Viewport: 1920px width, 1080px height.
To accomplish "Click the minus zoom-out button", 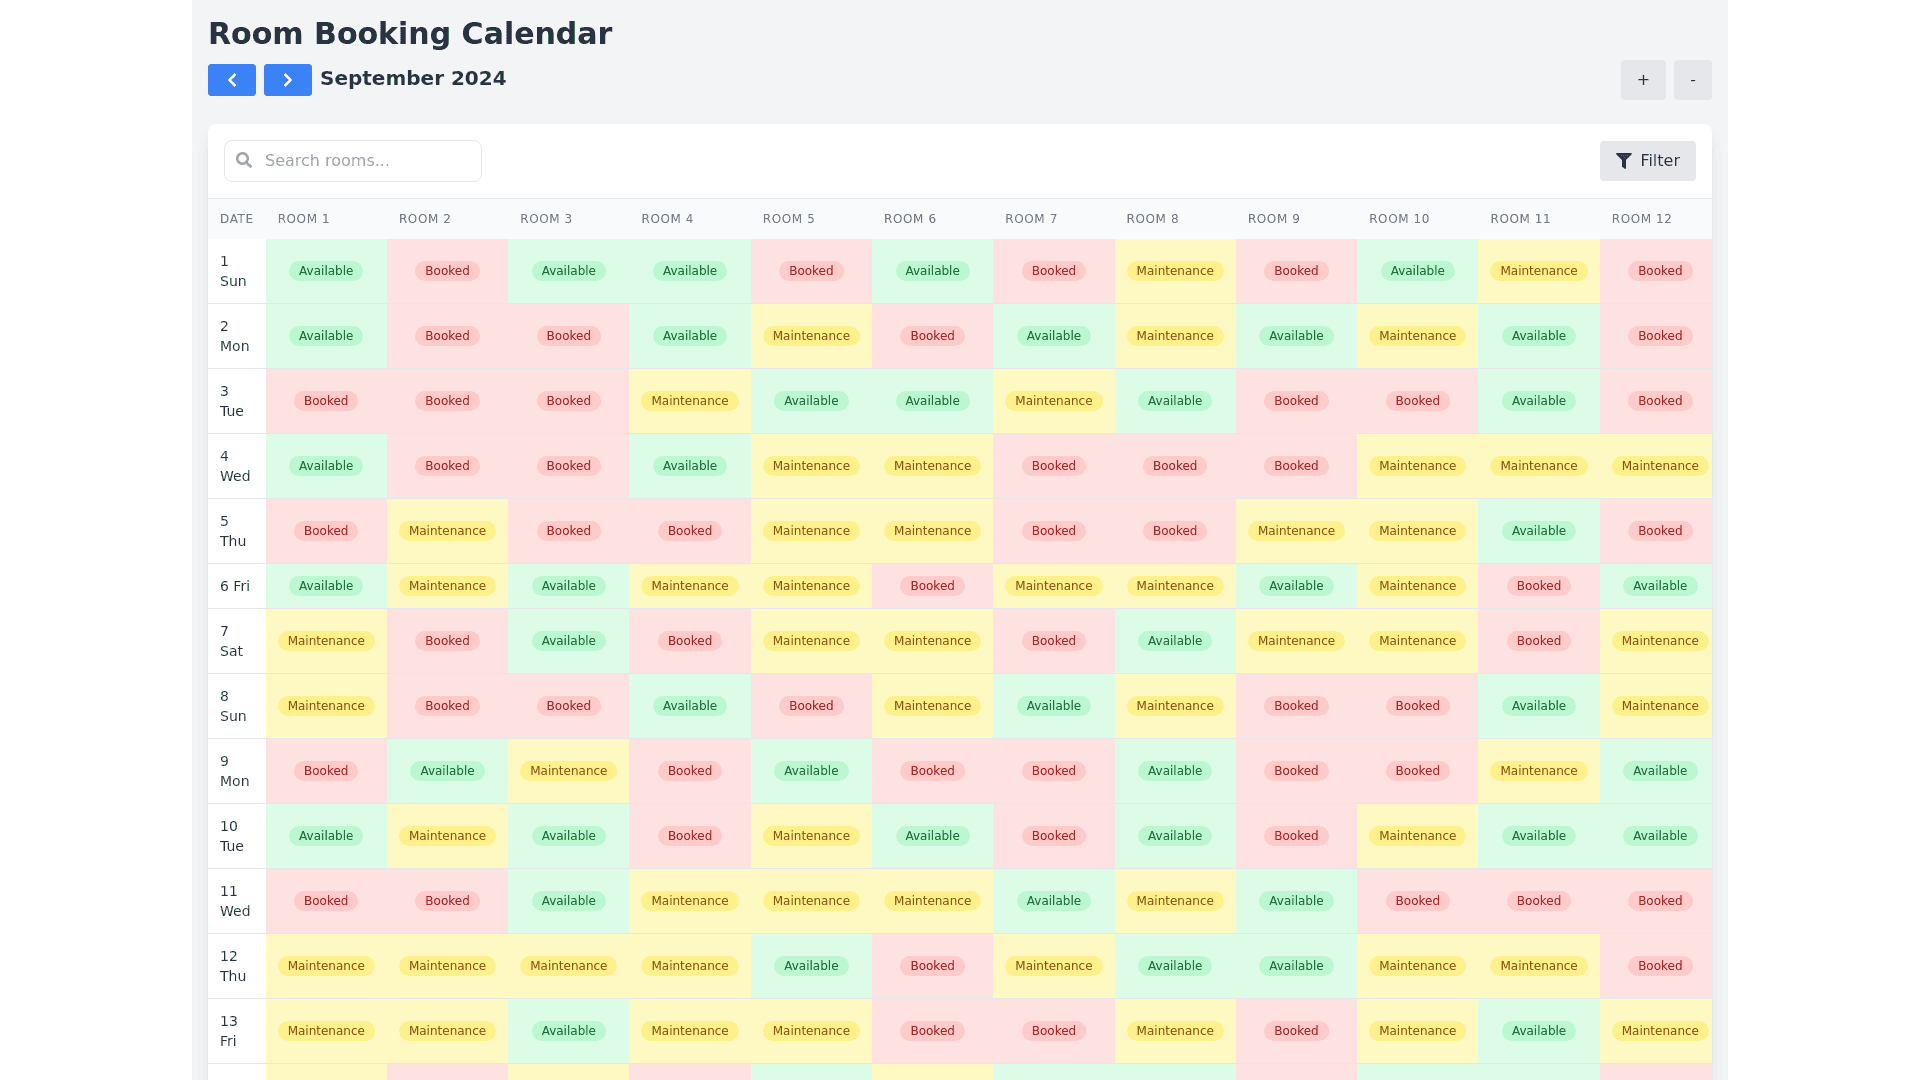I will point(1693,80).
